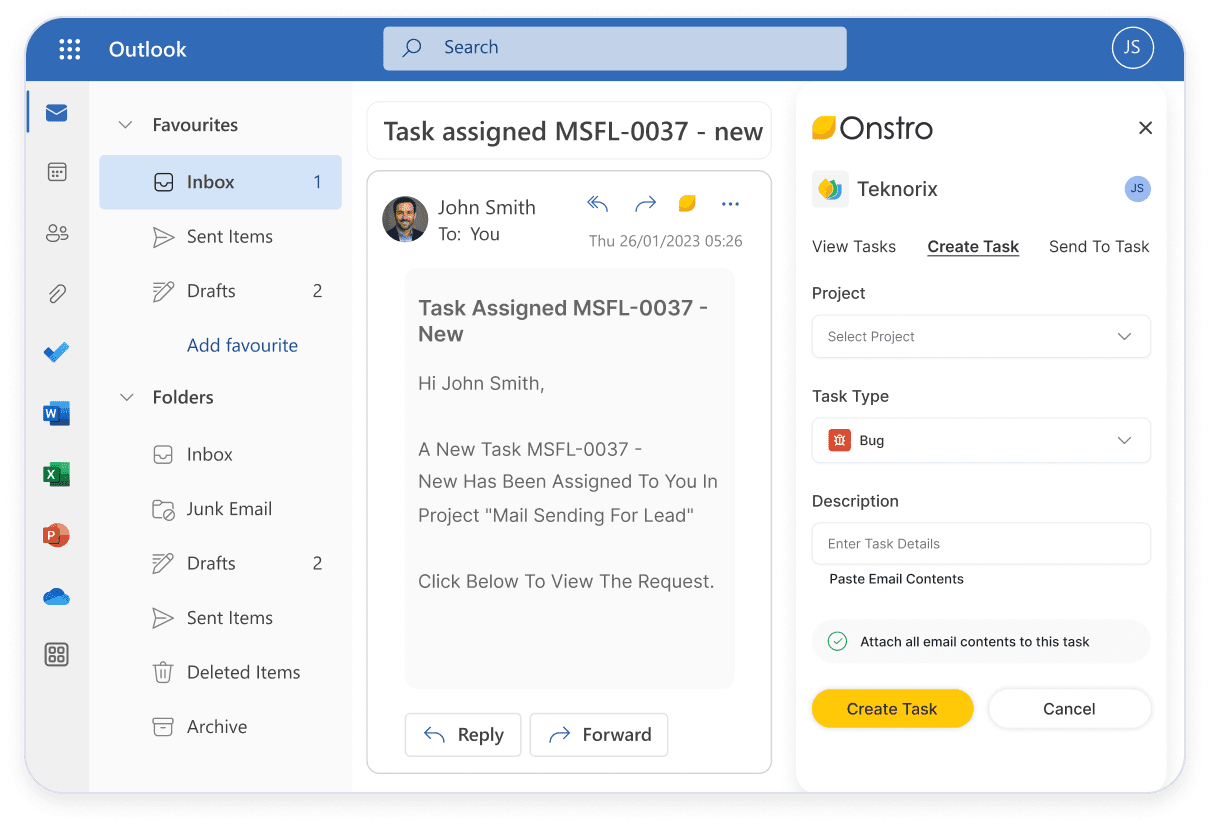Image resolution: width=1210 pixels, height=826 pixels.
Task: Collapse the Favourites section
Action: 126,125
